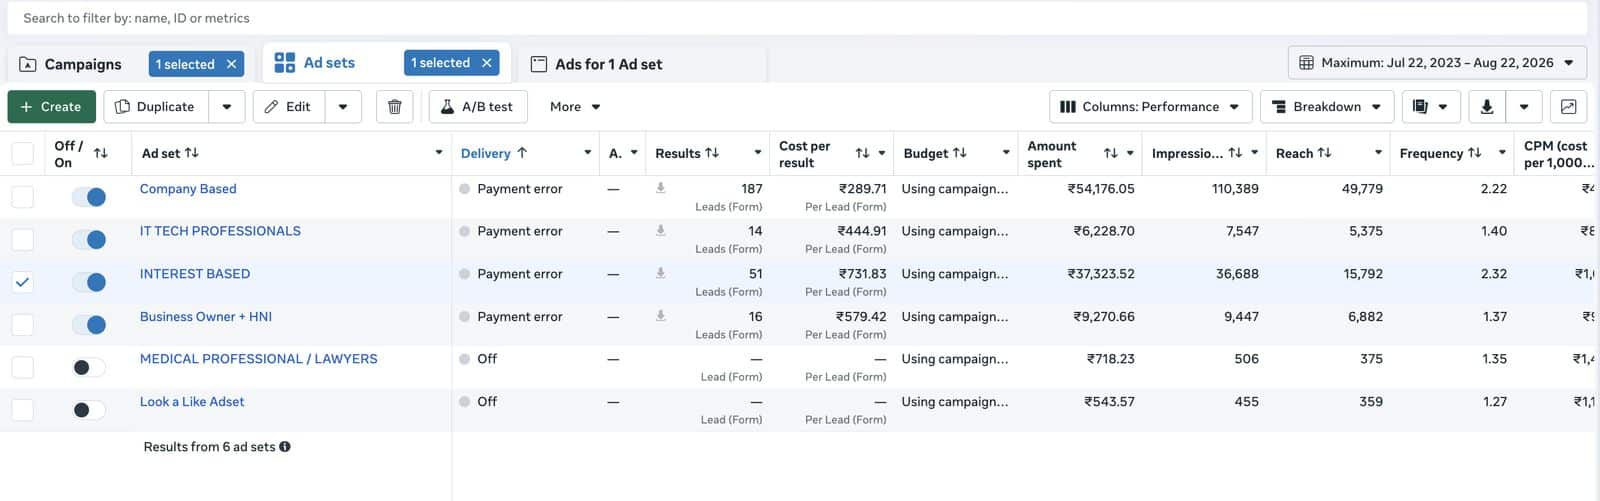Click the search filter input field
The width and height of the screenshot is (1600, 501).
796,18
